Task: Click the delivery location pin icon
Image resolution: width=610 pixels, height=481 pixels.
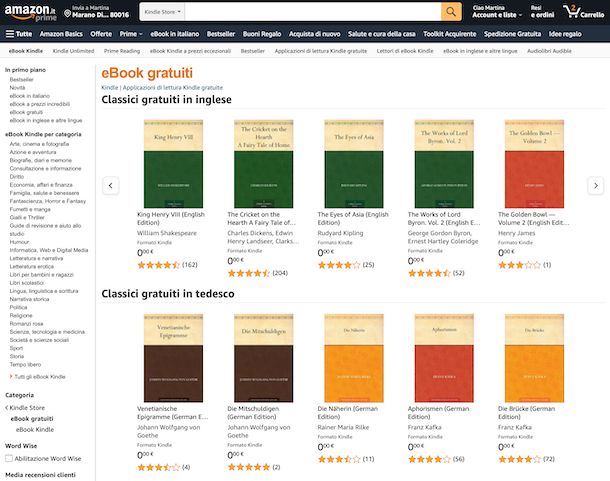Action: 67,14
